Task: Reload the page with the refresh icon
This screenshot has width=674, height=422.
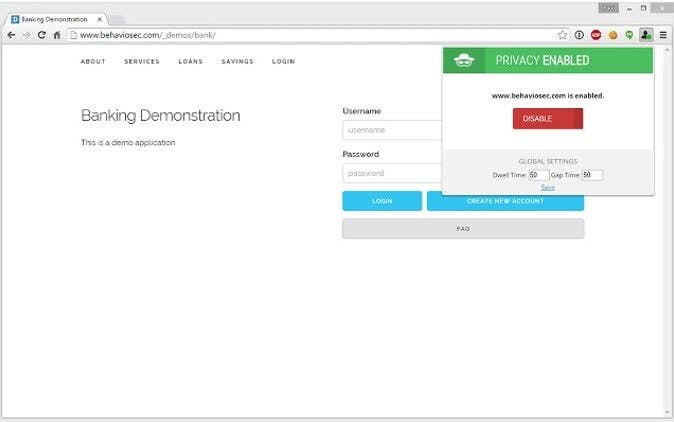Action: (x=42, y=35)
